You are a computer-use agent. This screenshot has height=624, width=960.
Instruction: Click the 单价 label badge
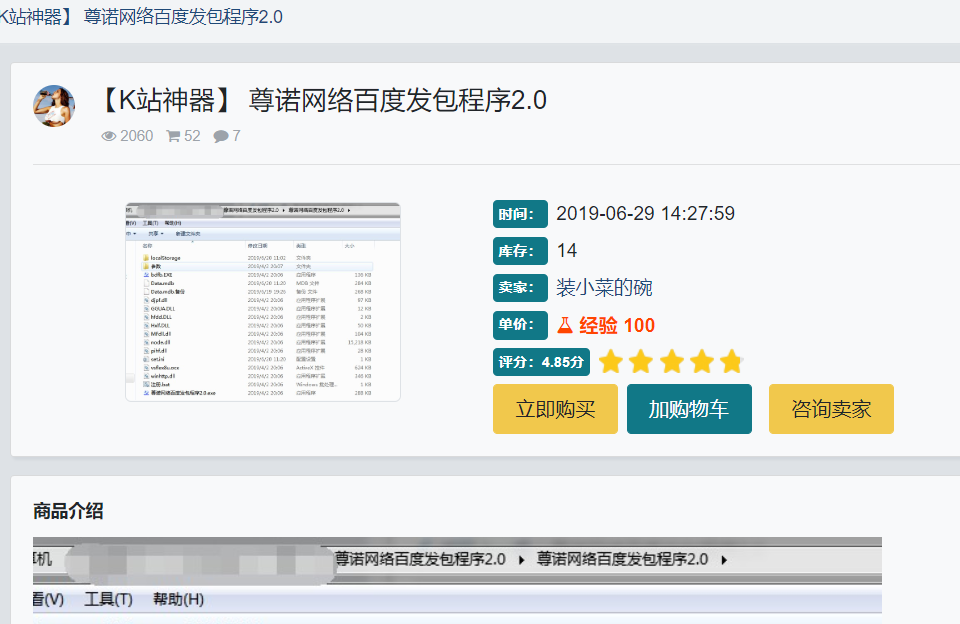tap(520, 325)
